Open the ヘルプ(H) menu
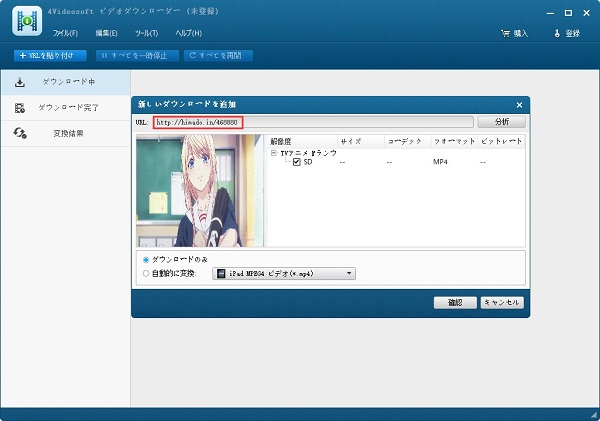600x421 pixels. point(189,33)
